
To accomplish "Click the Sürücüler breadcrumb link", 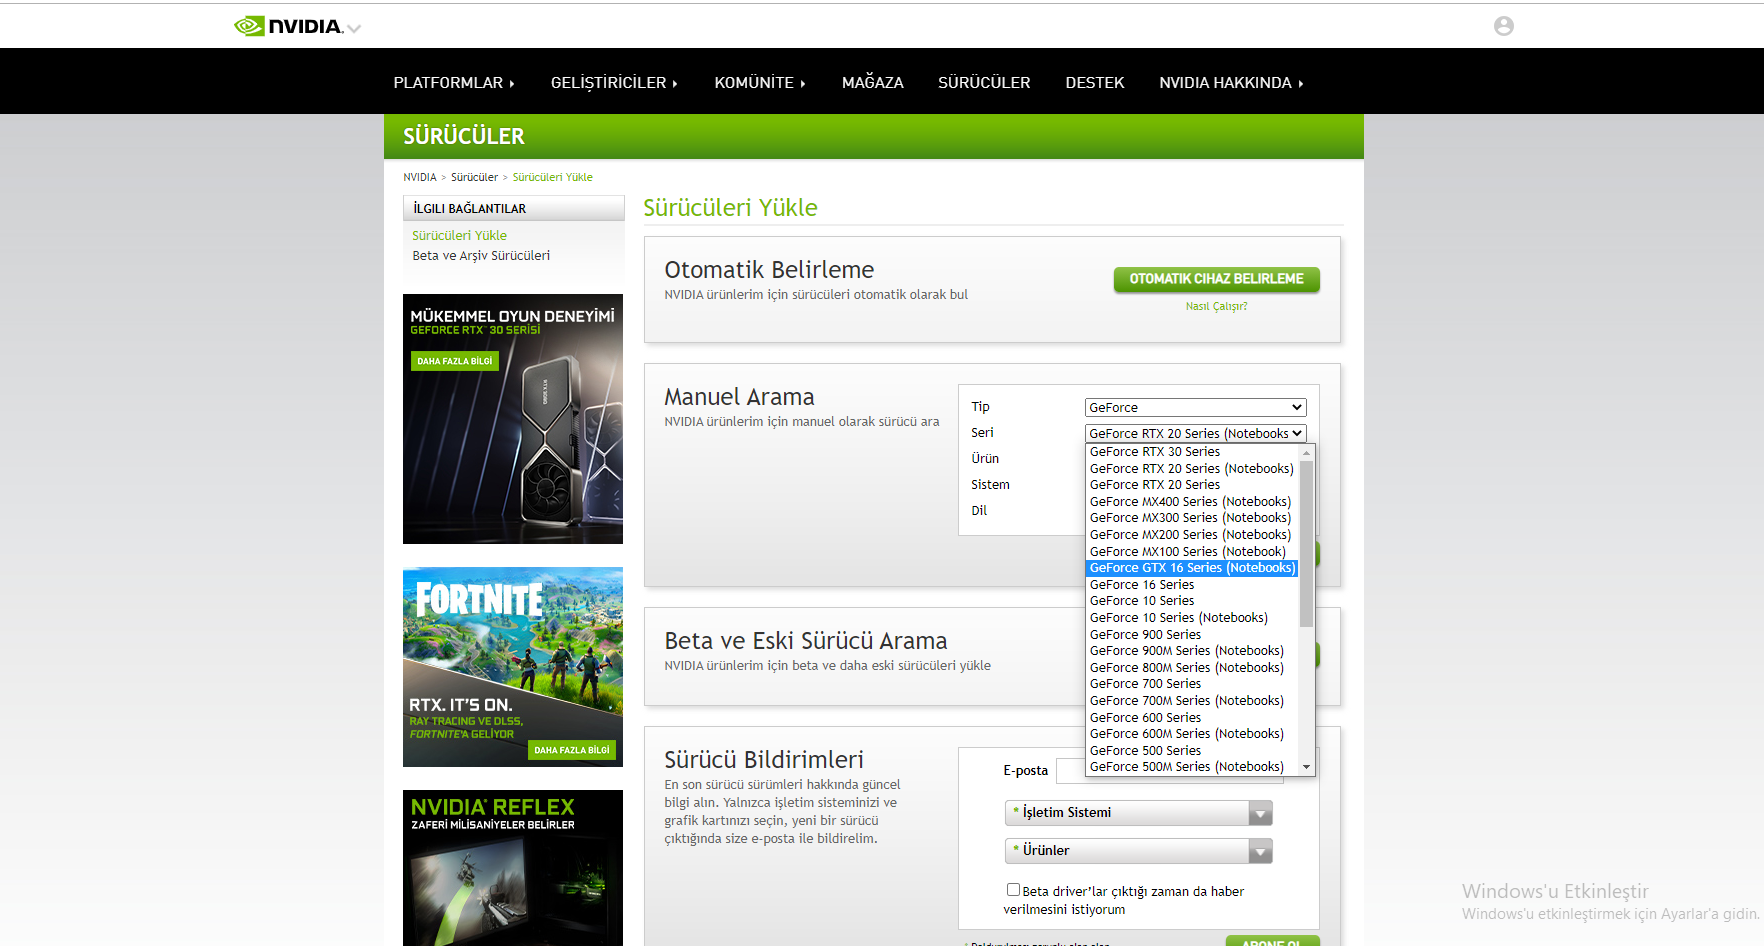I will (x=474, y=177).
